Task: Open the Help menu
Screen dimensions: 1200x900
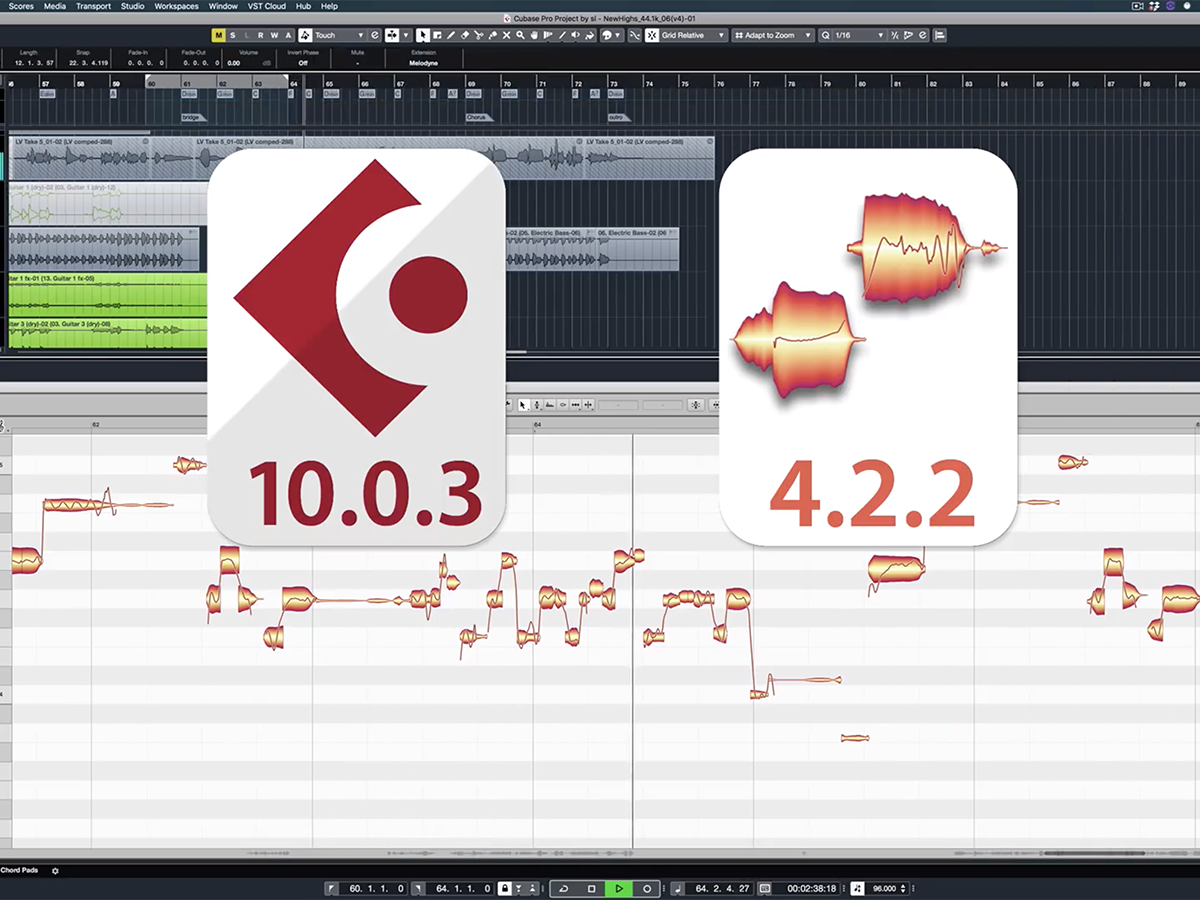Action: (329, 6)
